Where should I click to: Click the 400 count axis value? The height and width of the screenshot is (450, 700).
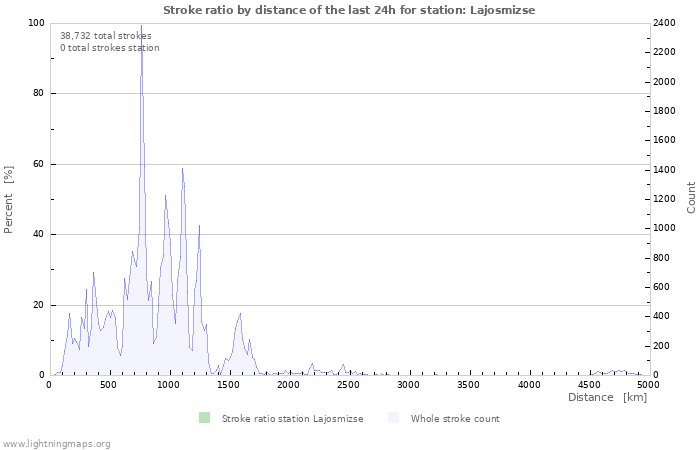pyautogui.click(x=661, y=316)
